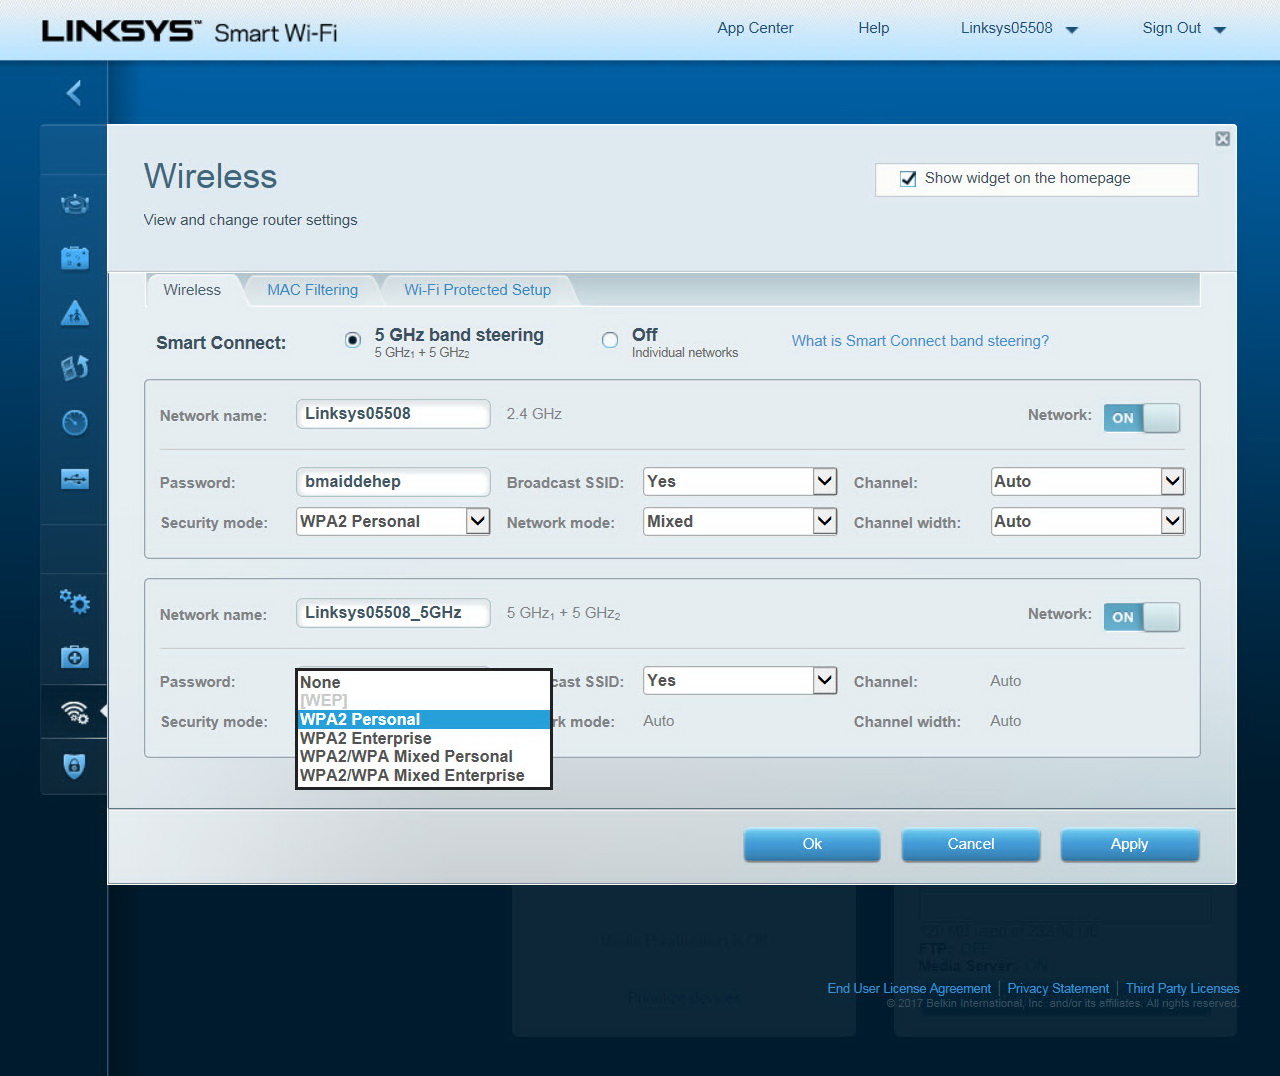1280x1076 pixels.
Task: Open Third Party Licenses link
Action: tap(1182, 988)
